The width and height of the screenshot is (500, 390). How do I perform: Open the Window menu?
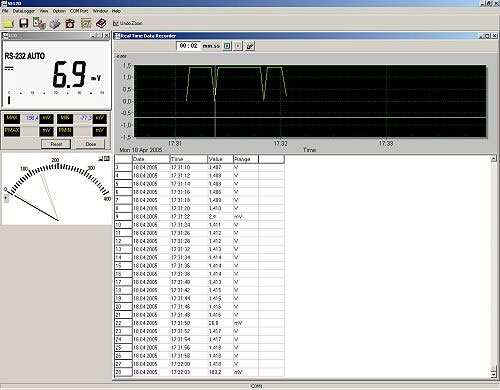coord(100,11)
